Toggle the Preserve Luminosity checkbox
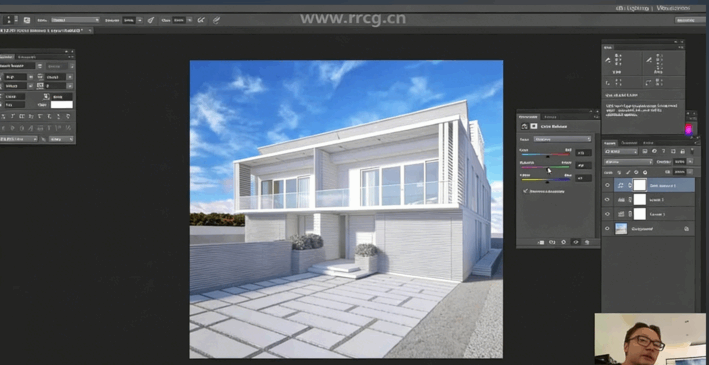This screenshot has width=709, height=365. coord(525,191)
